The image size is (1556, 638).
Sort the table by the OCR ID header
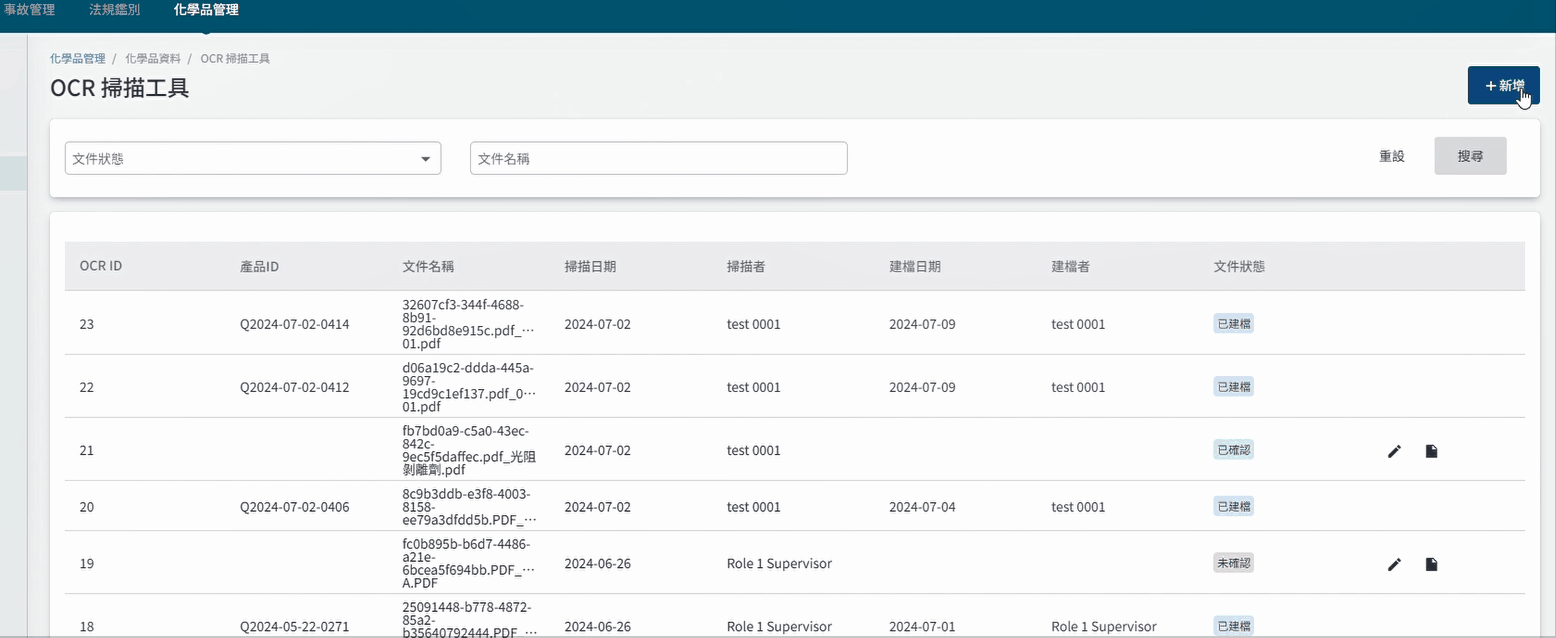pyautogui.click(x=100, y=266)
